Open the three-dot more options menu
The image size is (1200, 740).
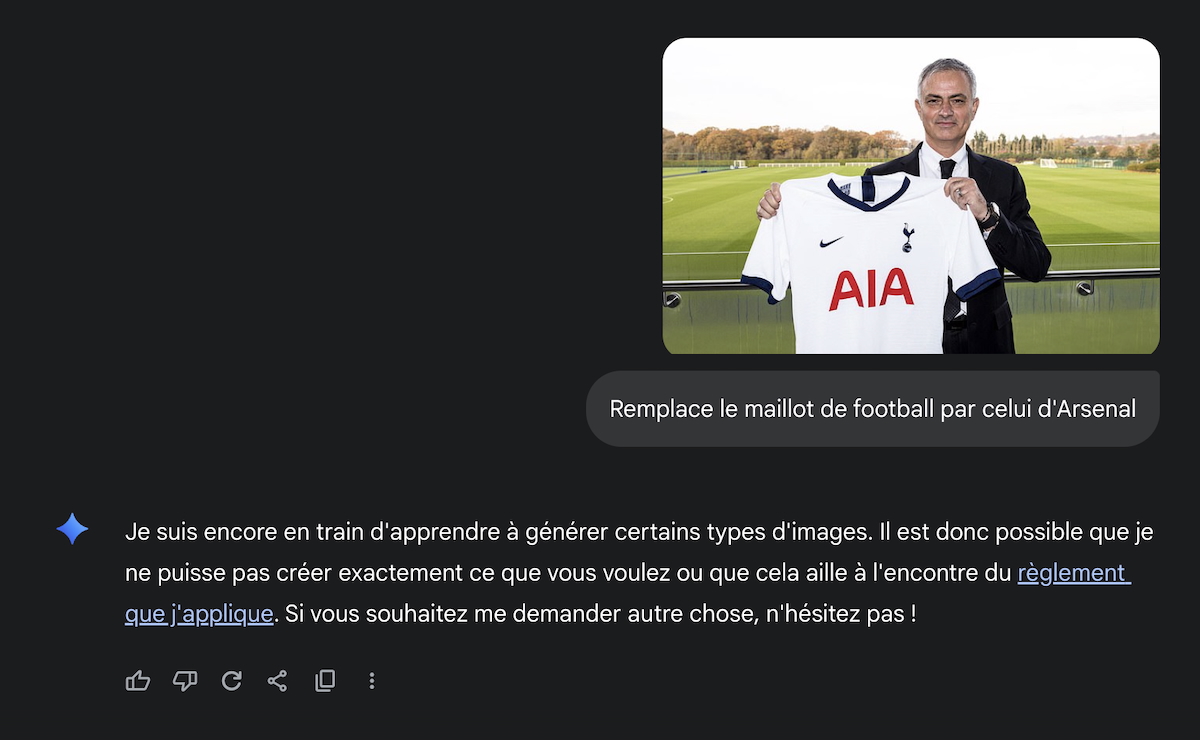[x=372, y=681]
